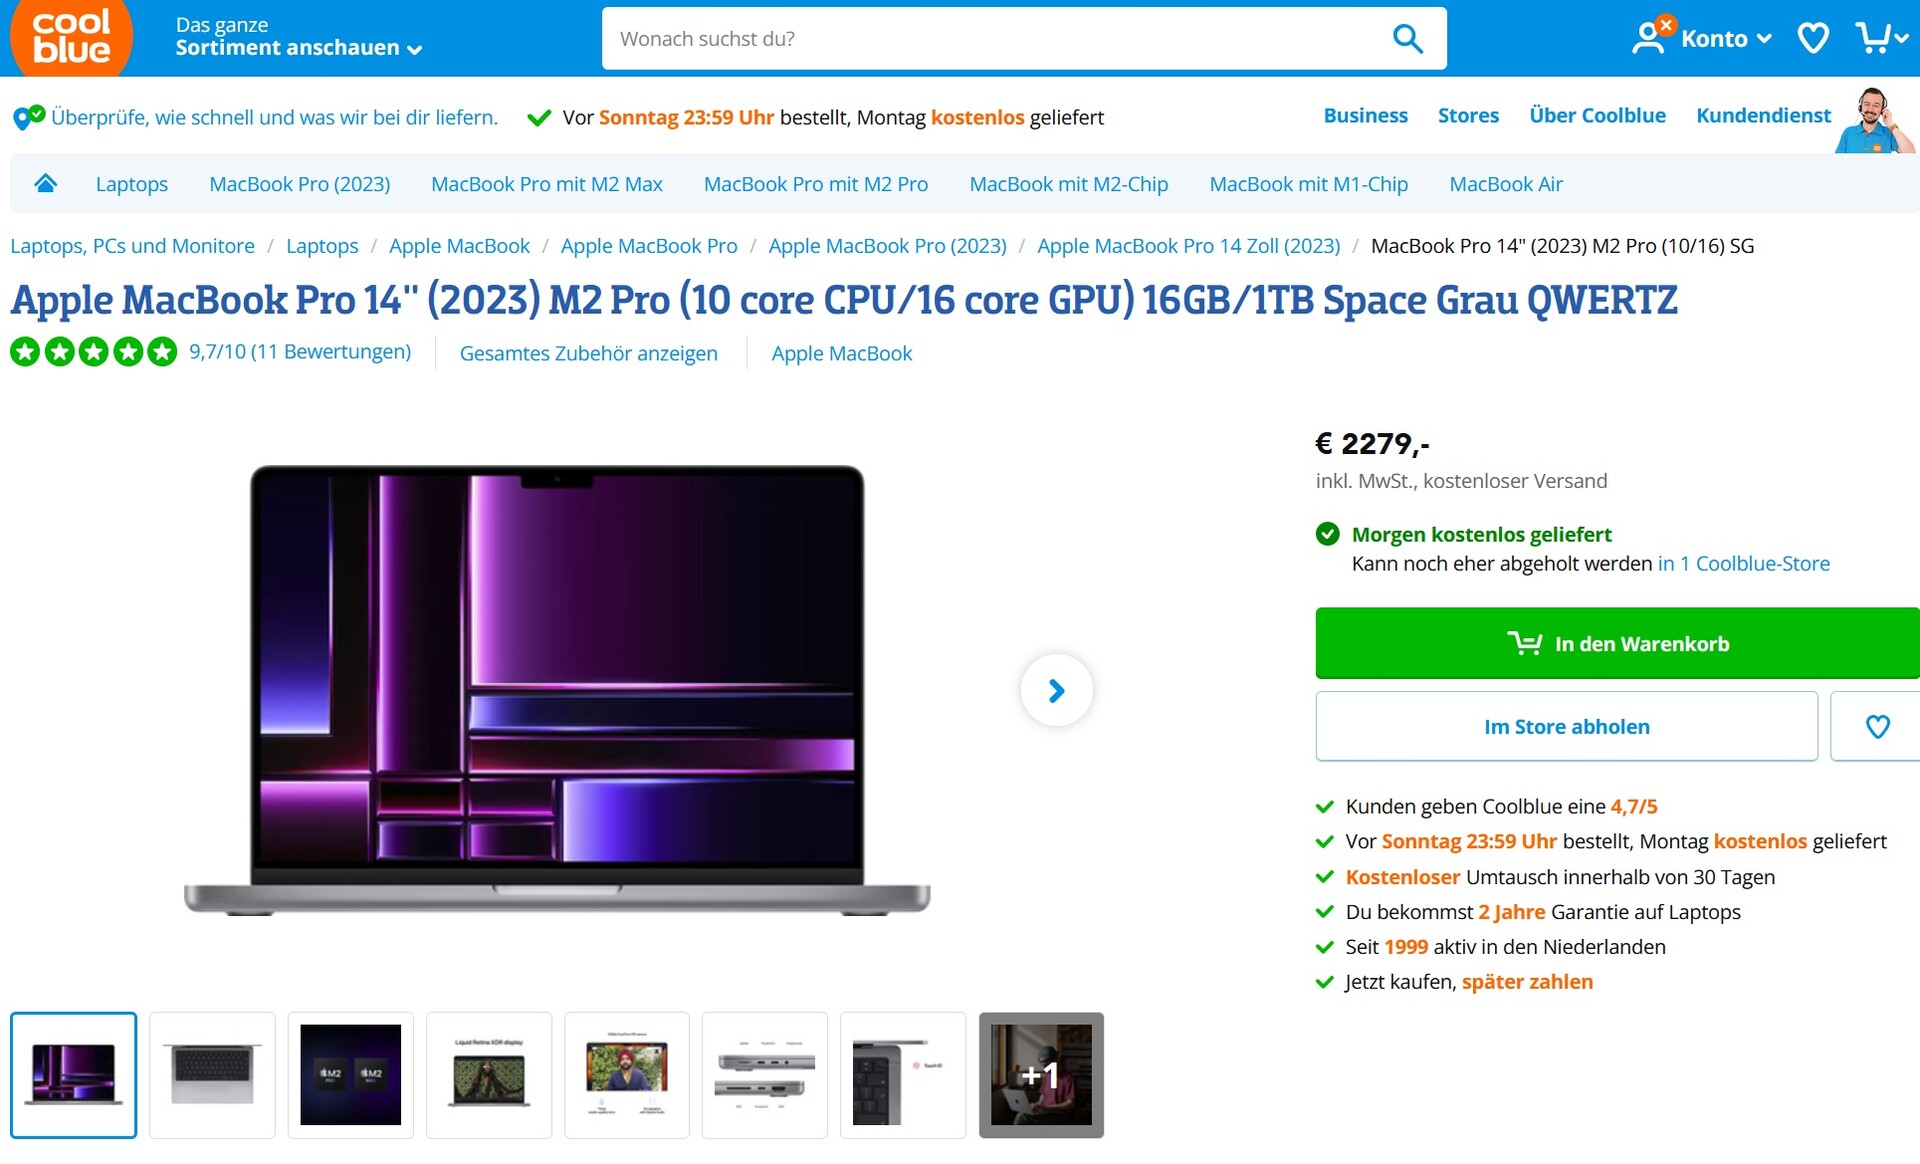Select the keyboard top-view thumbnail
Viewport: 1920px width, 1164px height.
click(x=212, y=1075)
